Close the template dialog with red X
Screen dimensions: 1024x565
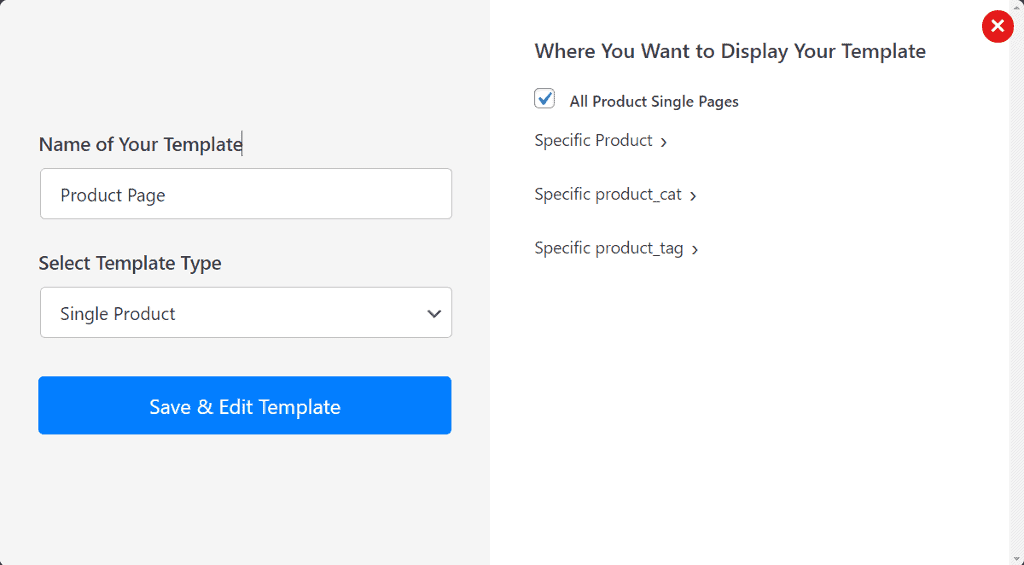coord(997,26)
